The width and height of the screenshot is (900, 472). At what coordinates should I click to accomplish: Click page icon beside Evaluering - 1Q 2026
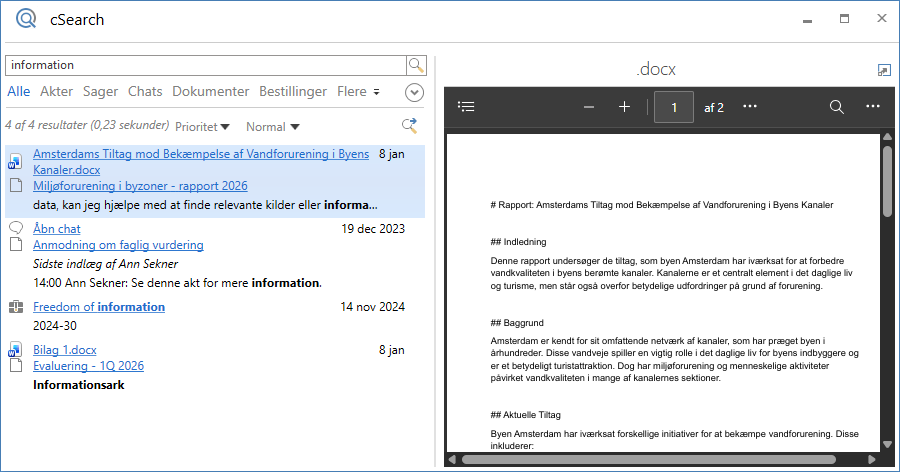(x=16, y=365)
